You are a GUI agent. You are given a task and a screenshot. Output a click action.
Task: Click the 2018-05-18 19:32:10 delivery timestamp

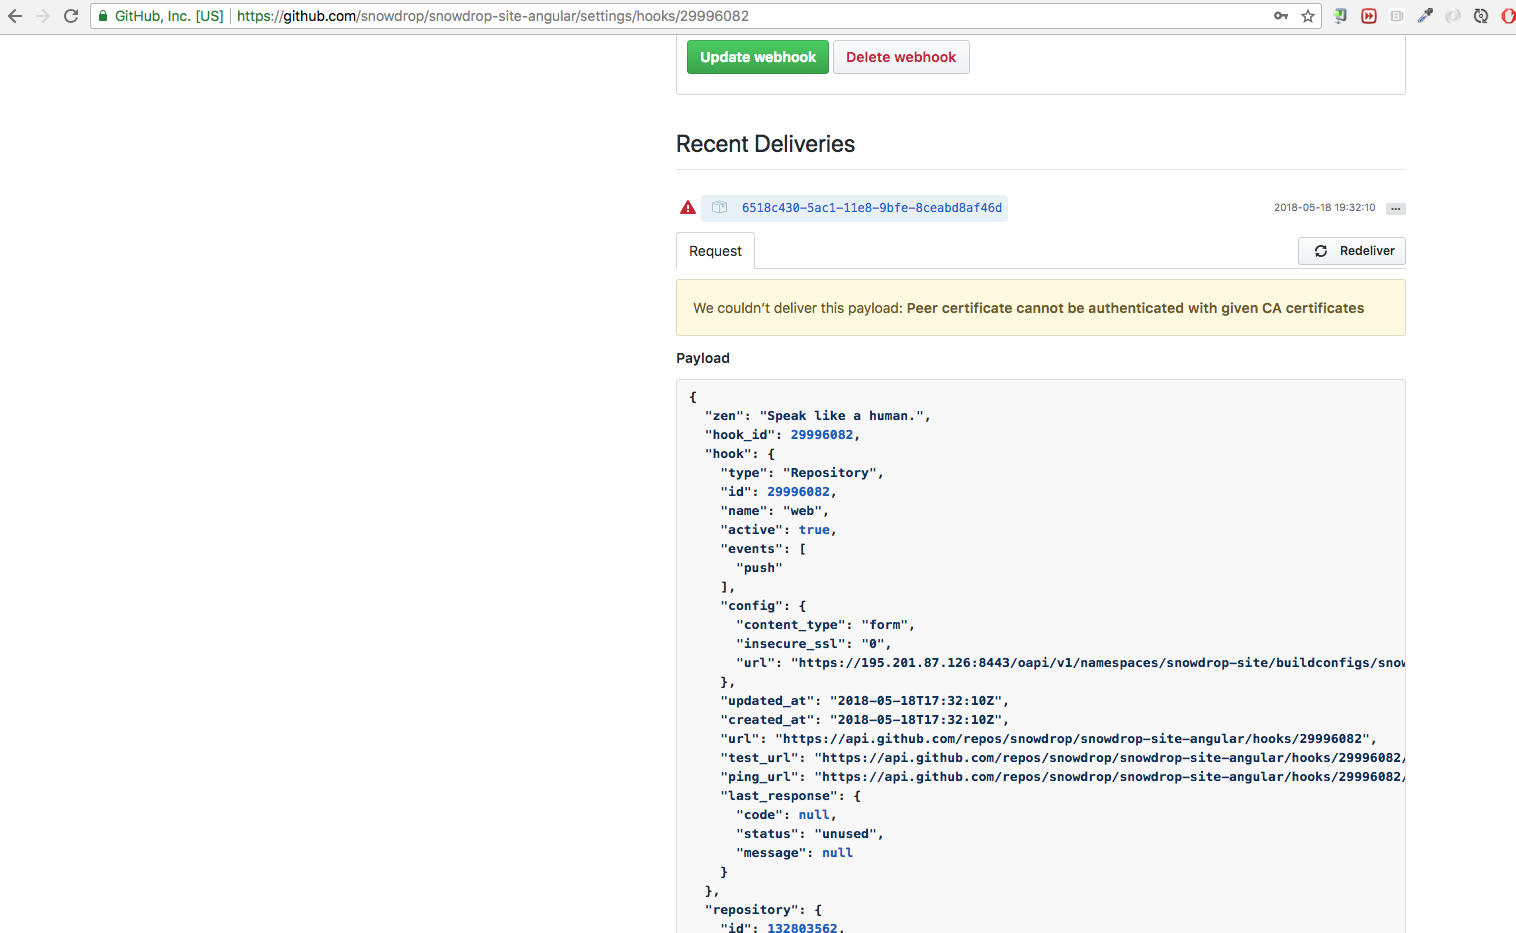[1324, 208]
